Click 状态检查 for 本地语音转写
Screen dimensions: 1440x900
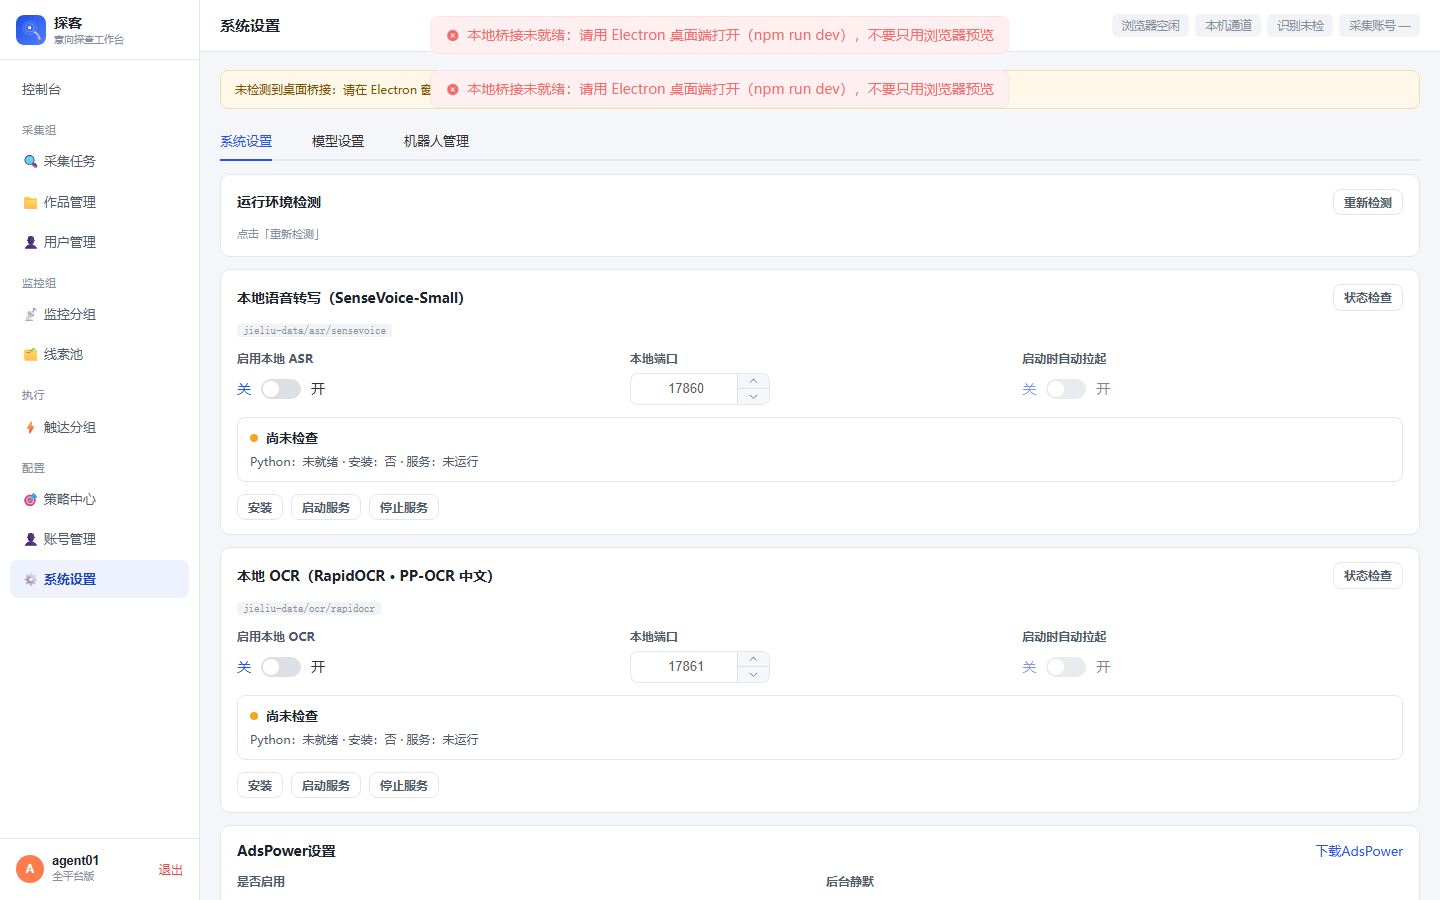point(1368,298)
